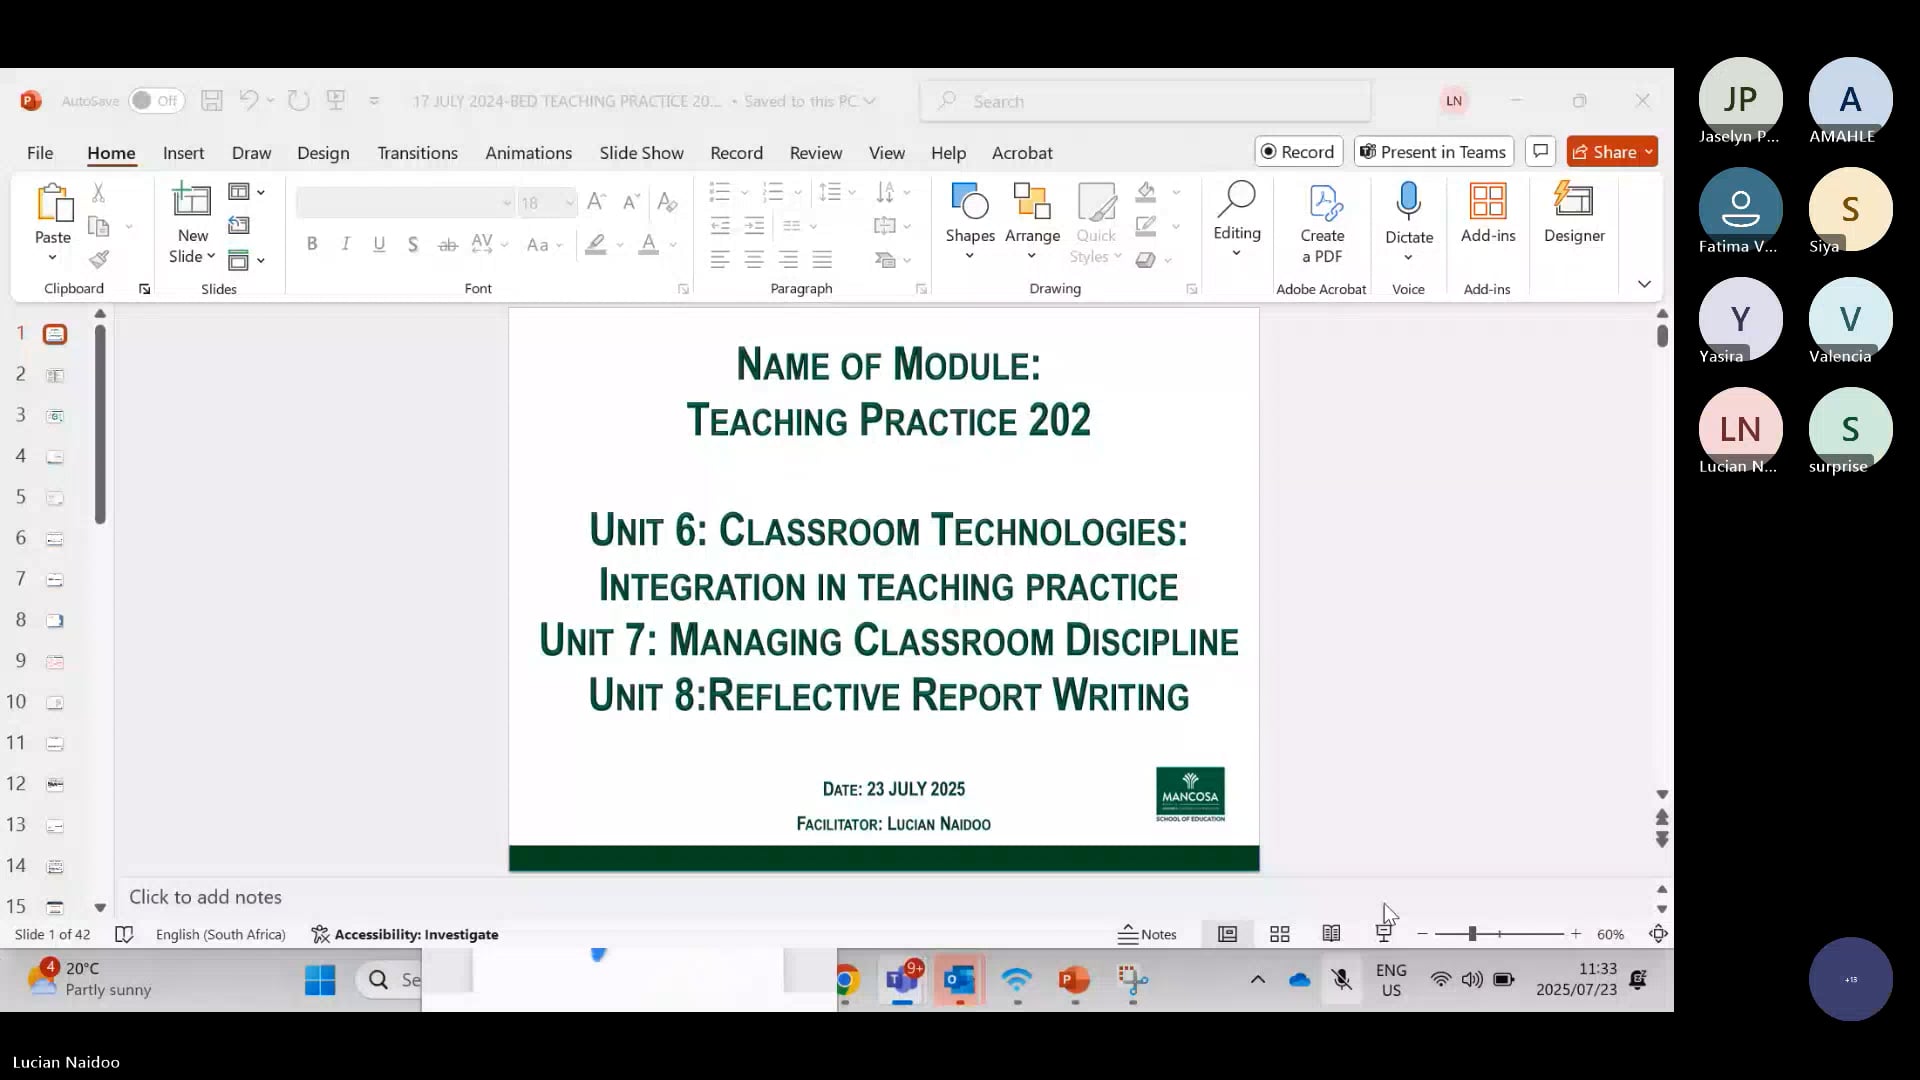
Task: Toggle the Notes pane in status bar
Action: click(1147, 934)
